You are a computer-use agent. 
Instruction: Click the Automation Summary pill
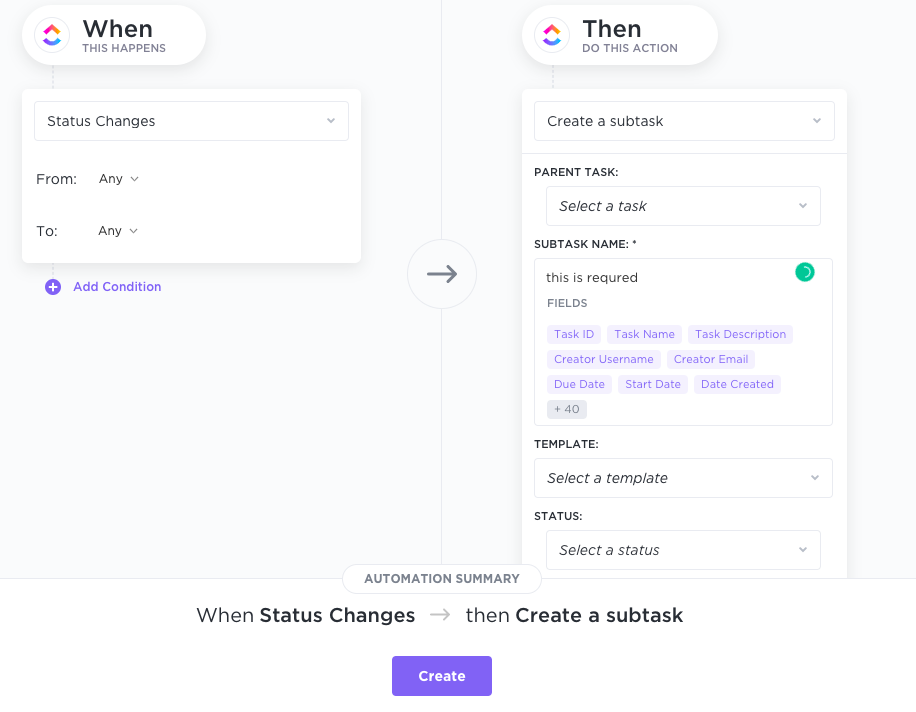pyautogui.click(x=441, y=578)
